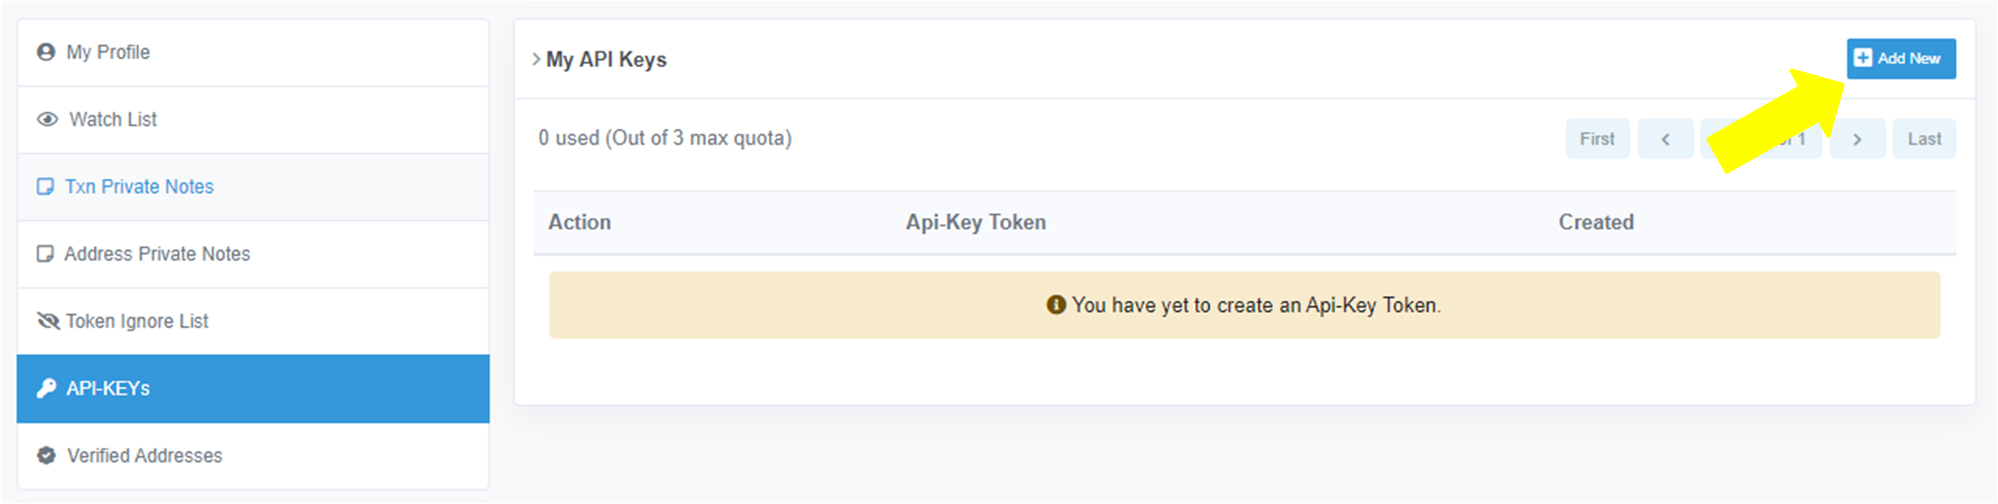
Task: Jump to the First page button
Action: [x=1597, y=139]
